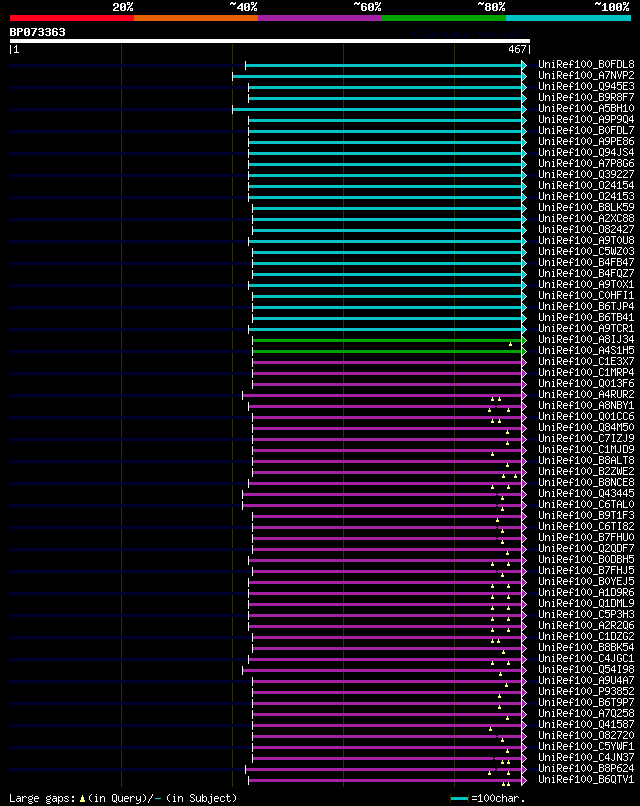The image size is (640, 806).
Task: Click the BP073363 query name
Action: (x=38, y=32)
